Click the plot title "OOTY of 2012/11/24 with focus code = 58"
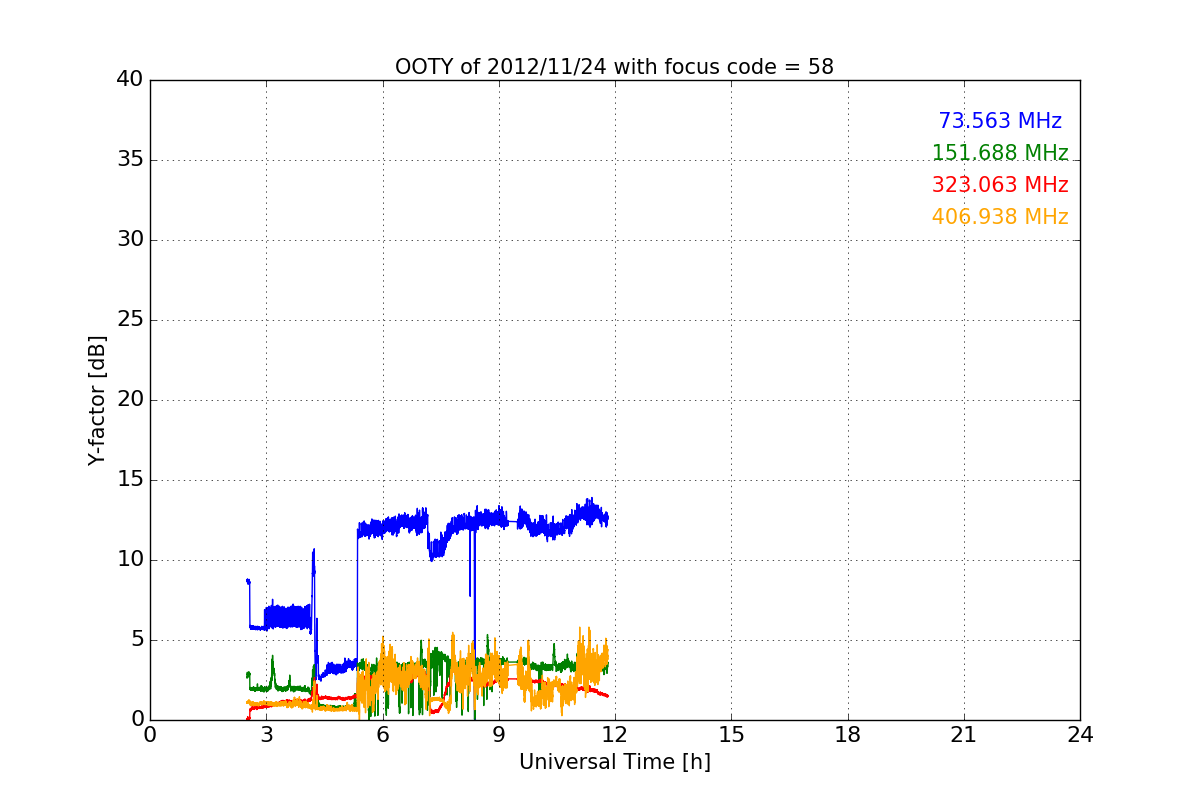The image size is (1200, 800). 614,67
